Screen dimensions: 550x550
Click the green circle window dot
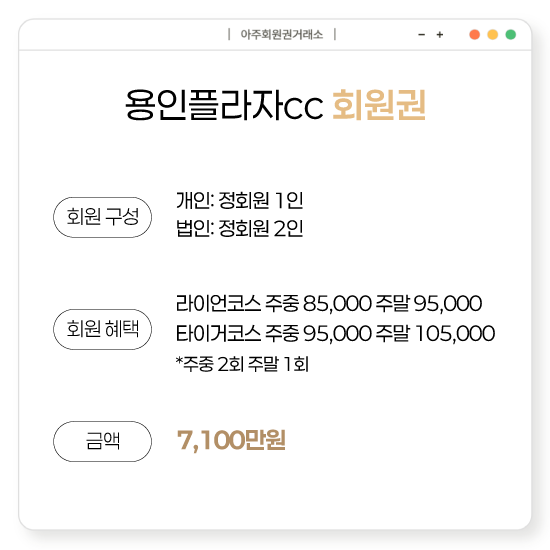click(511, 35)
